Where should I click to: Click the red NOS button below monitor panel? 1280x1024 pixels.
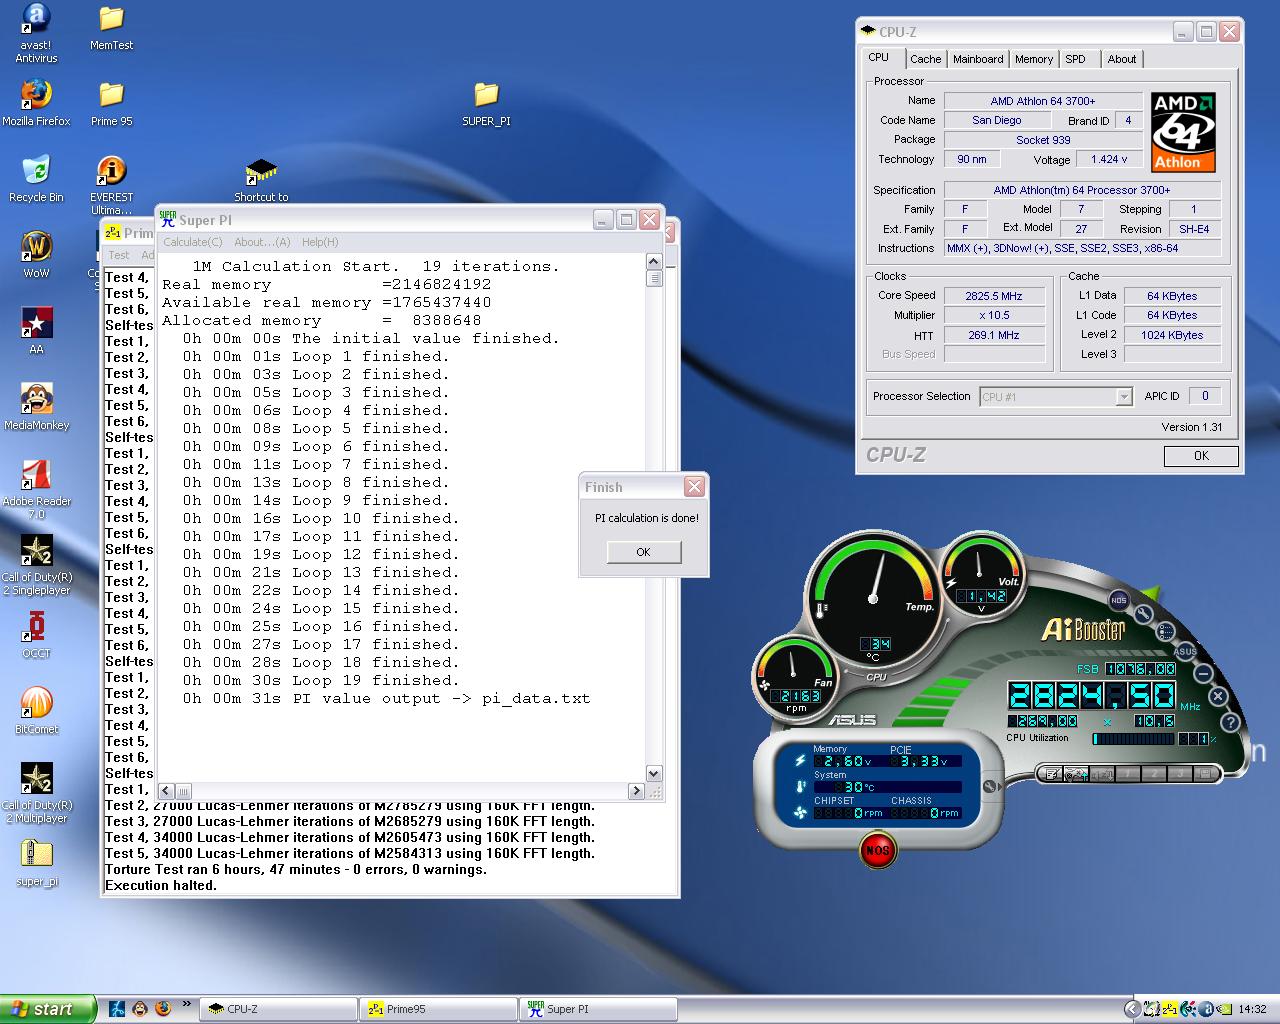pyautogui.click(x=877, y=850)
